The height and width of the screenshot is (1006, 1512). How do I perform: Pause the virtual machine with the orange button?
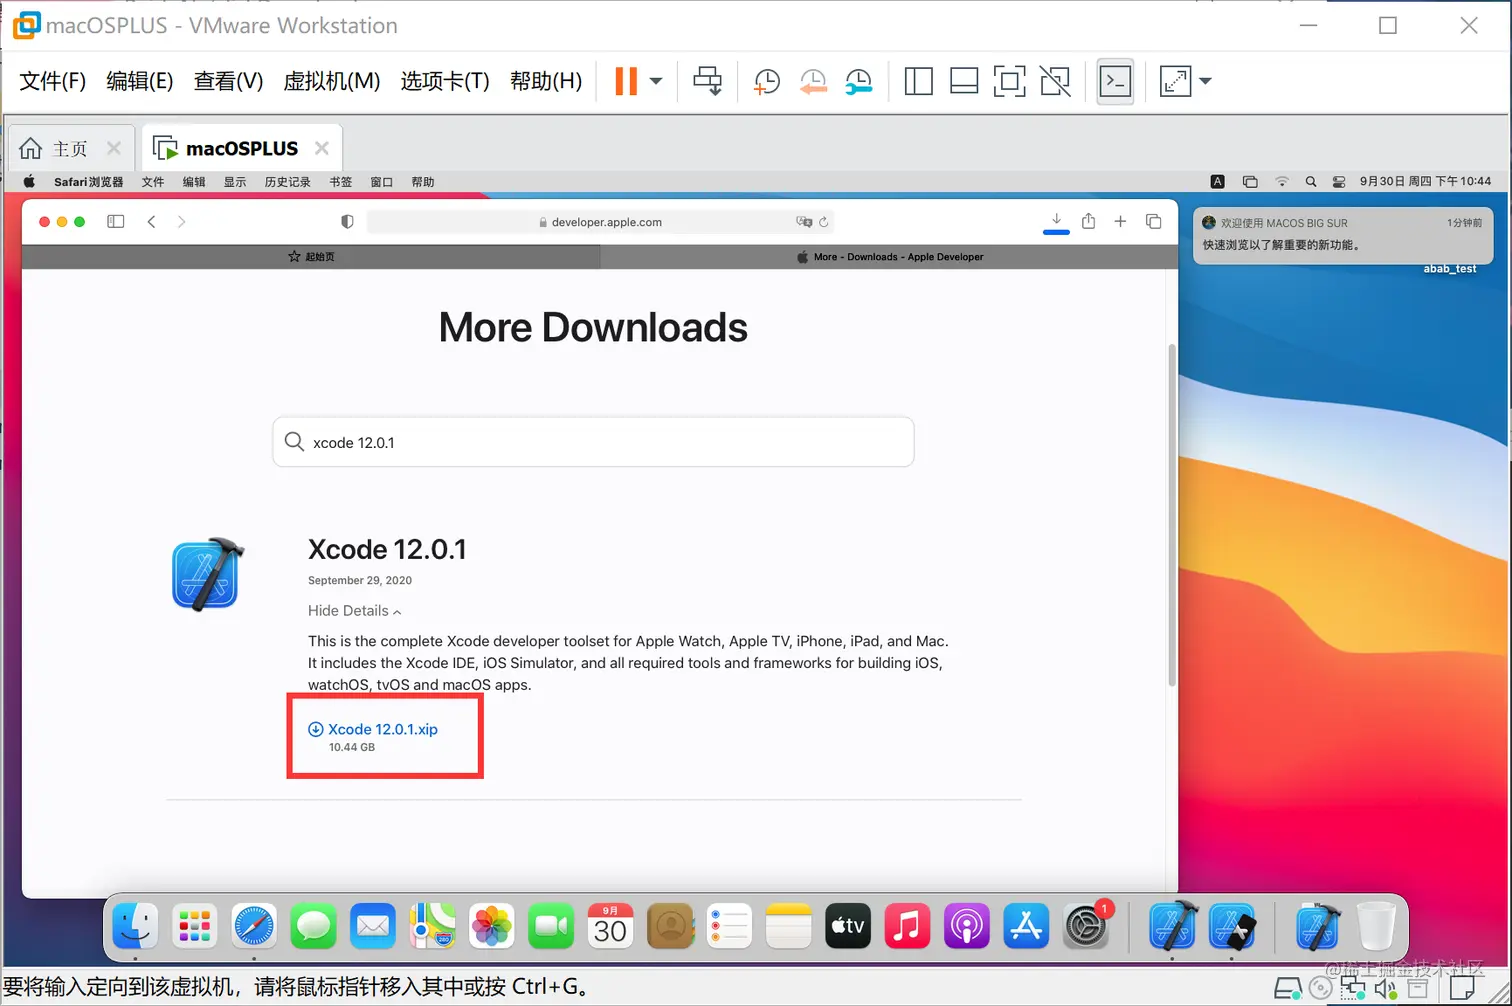coord(626,81)
